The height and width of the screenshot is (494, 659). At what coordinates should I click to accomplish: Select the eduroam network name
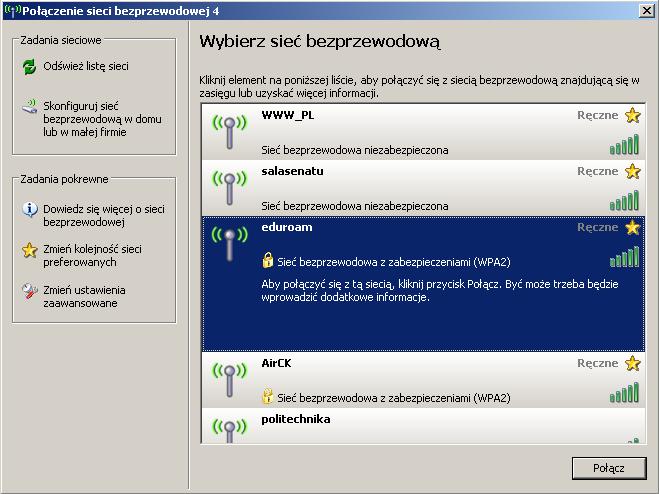point(287,227)
